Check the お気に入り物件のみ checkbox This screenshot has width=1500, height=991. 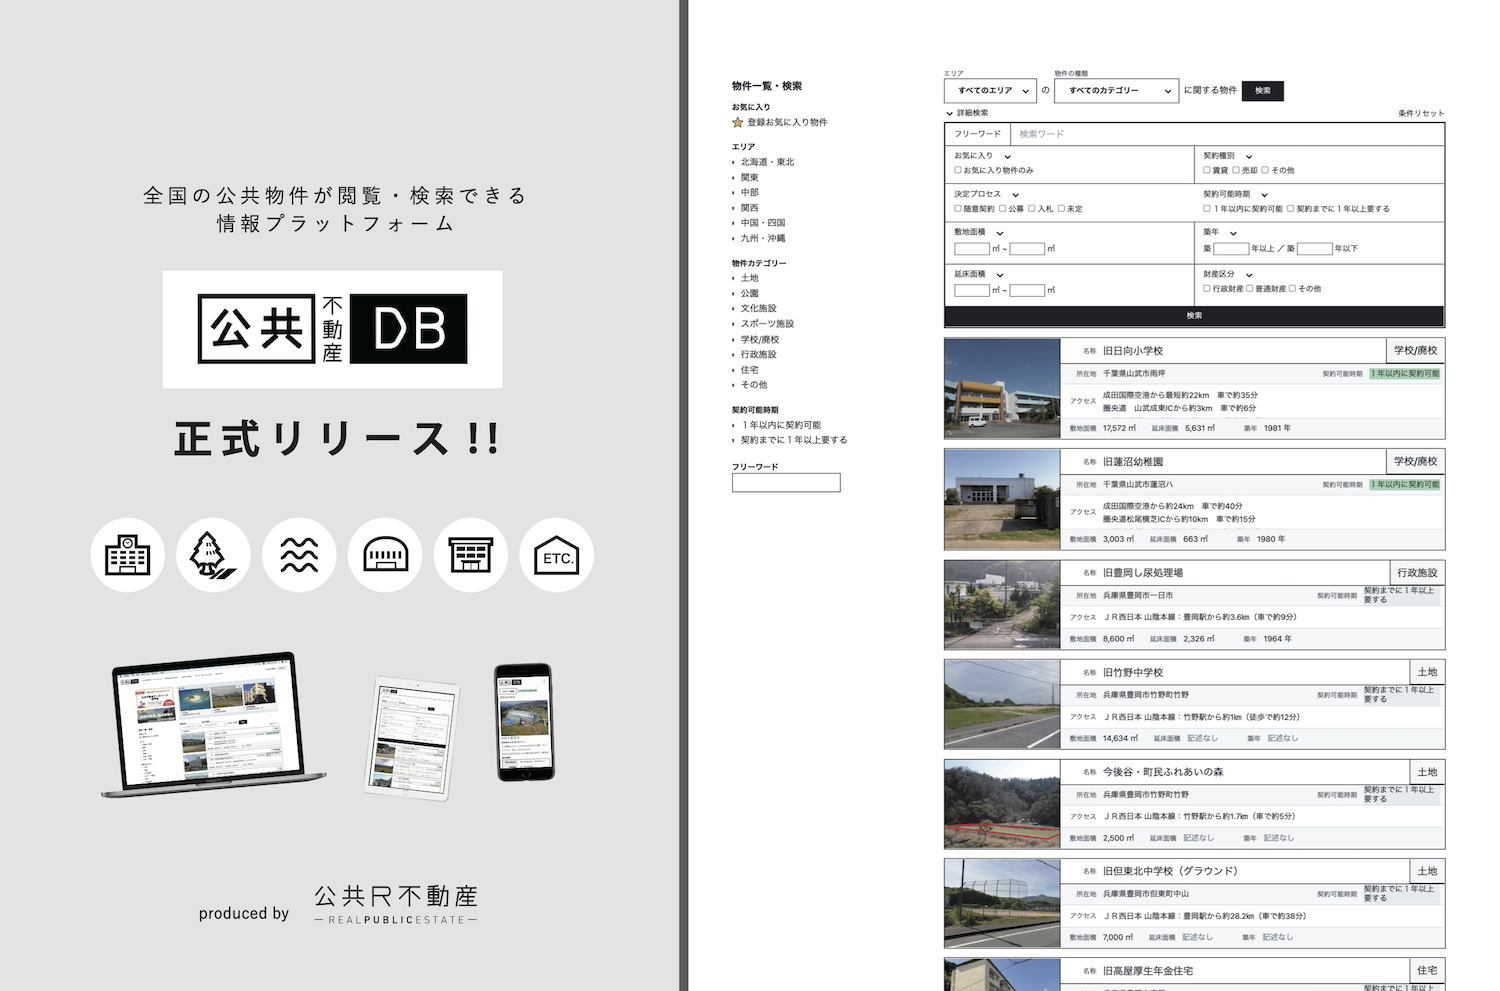tap(958, 170)
